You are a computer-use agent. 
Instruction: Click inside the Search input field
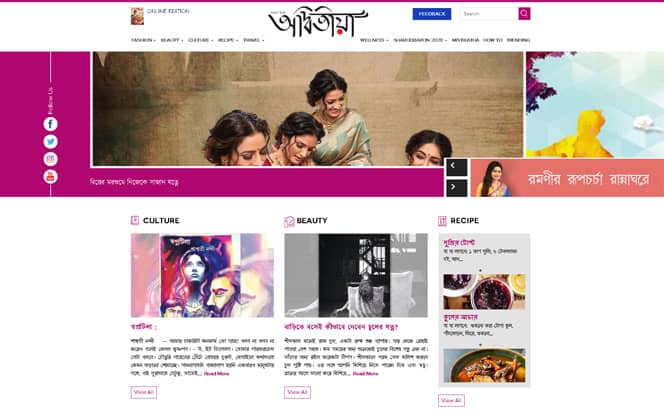click(489, 14)
